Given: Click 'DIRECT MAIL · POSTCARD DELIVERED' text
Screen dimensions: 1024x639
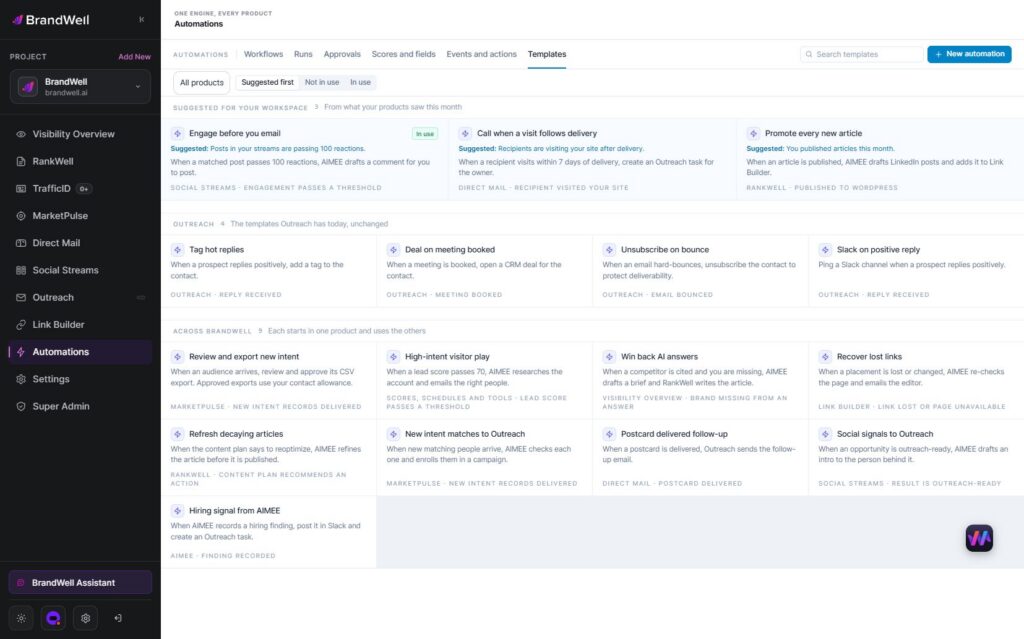Looking at the screenshot, I should (x=672, y=483).
